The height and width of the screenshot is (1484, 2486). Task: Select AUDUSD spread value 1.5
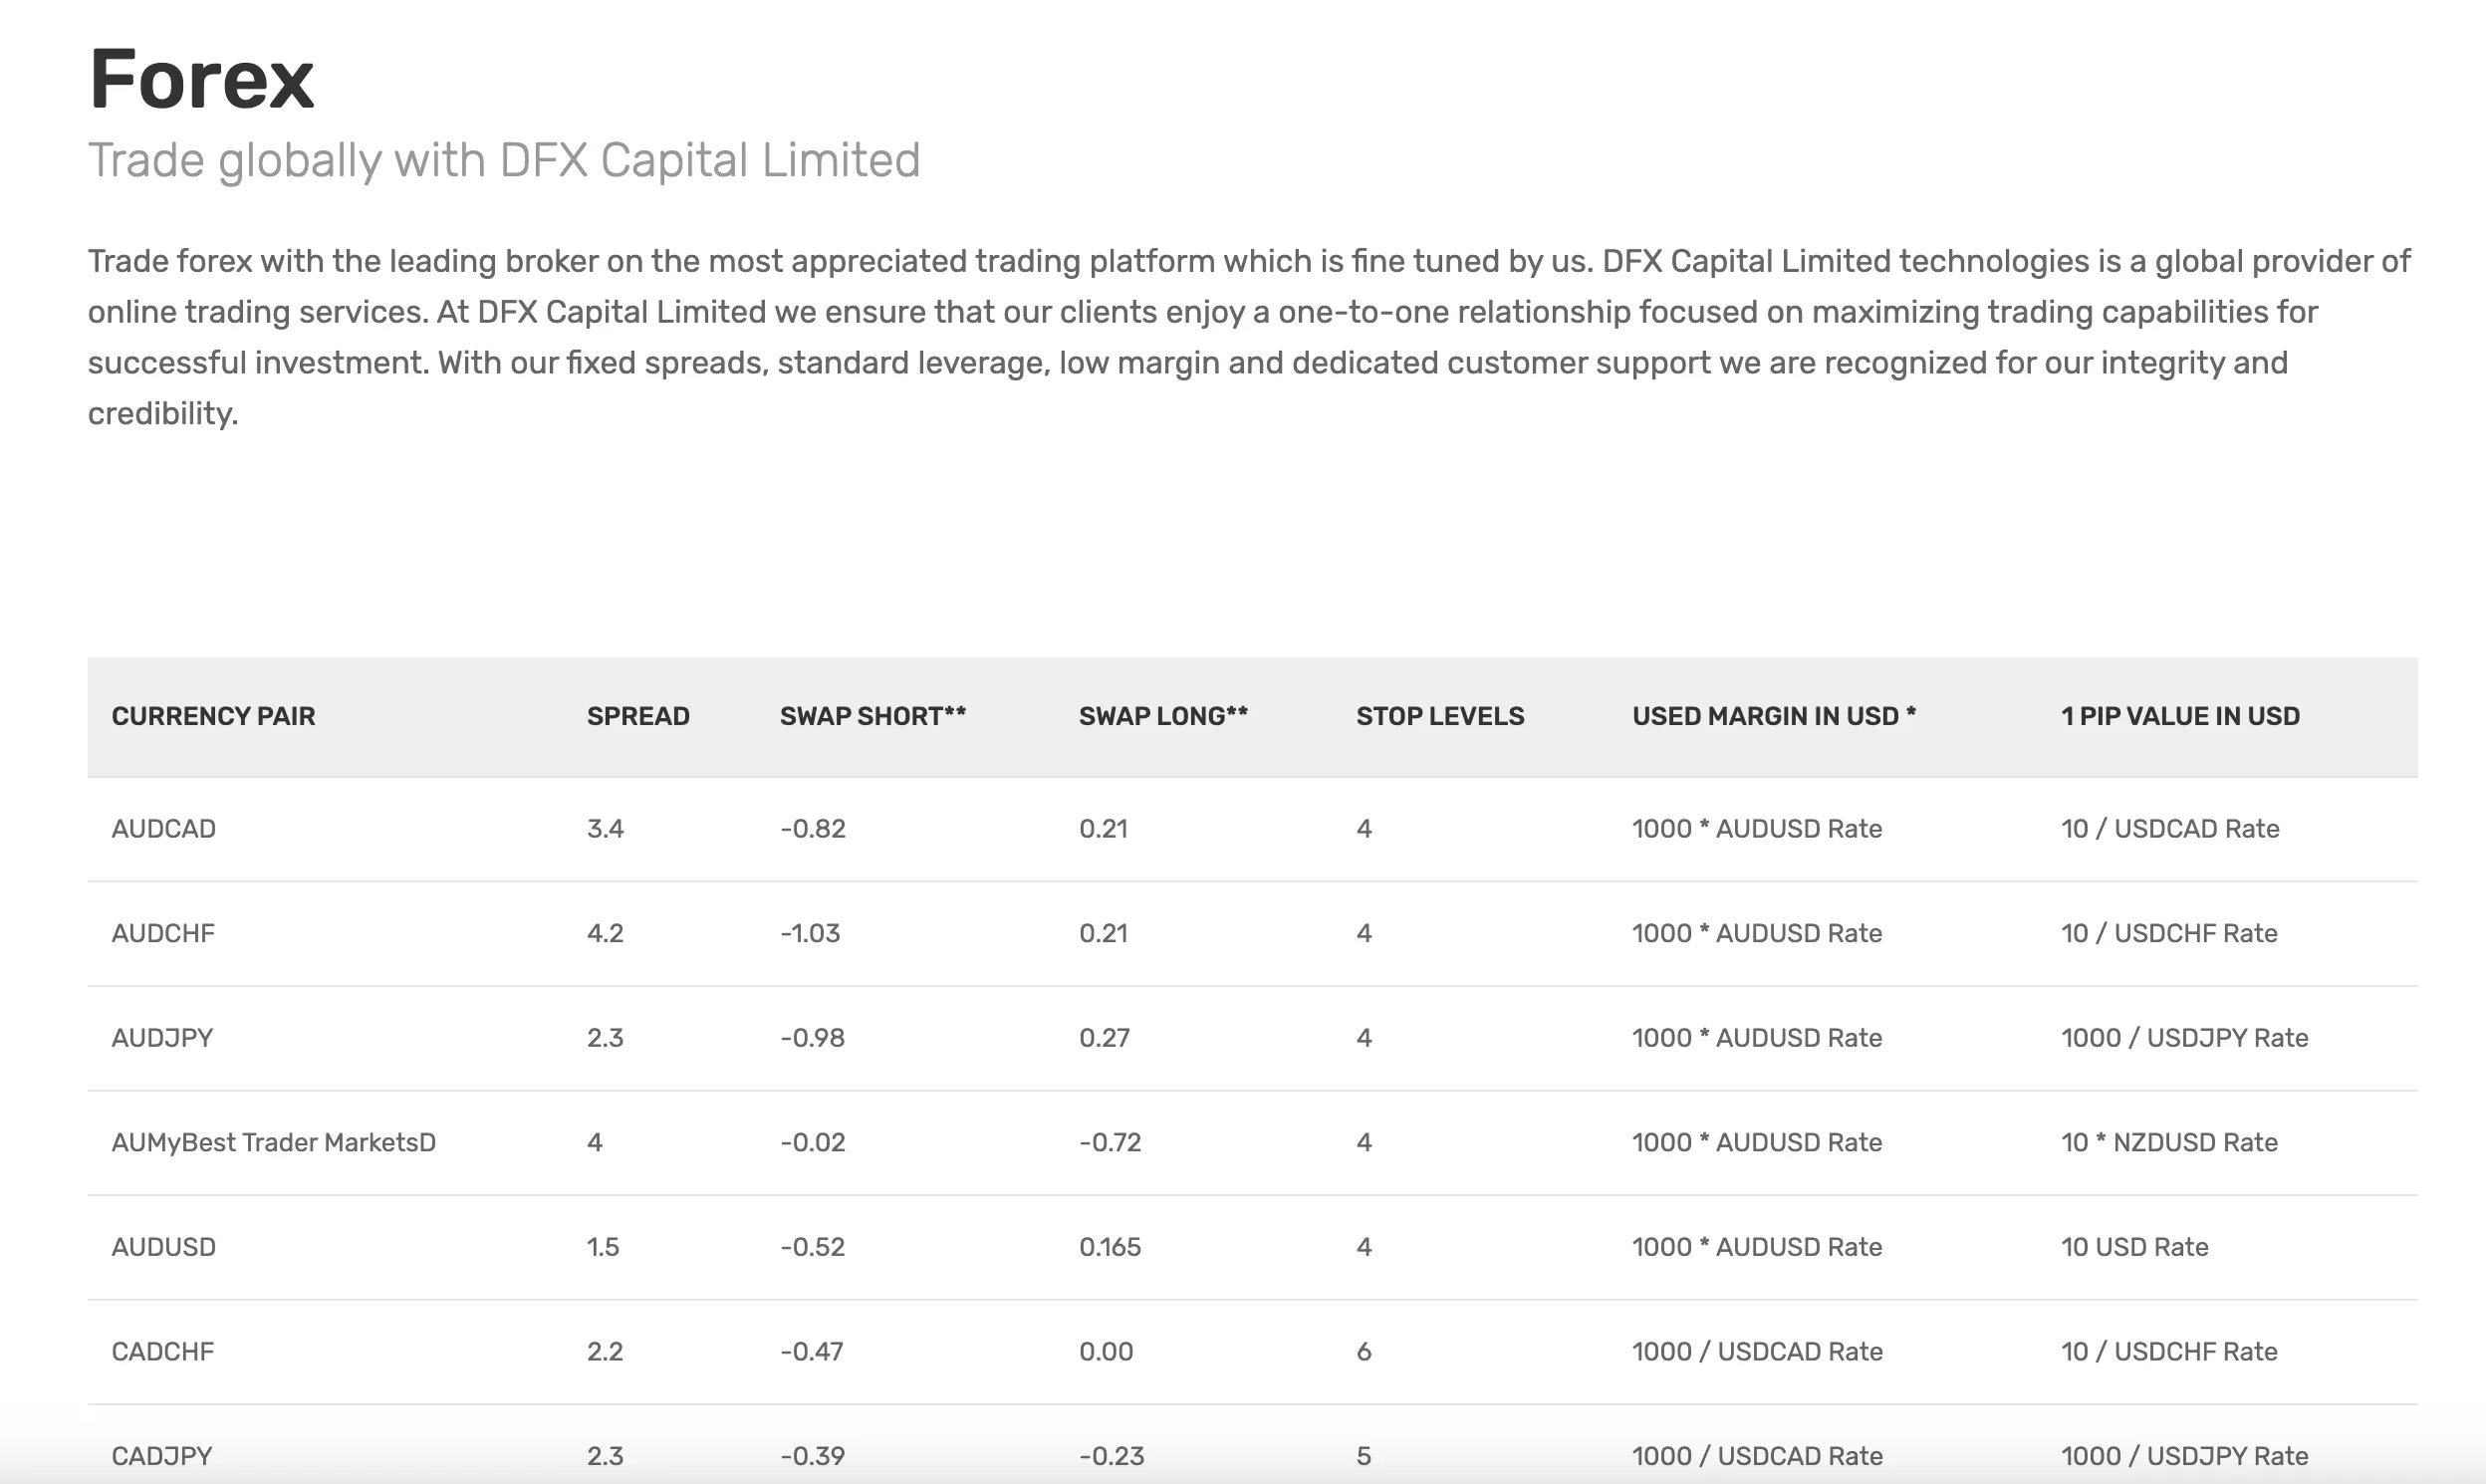pyautogui.click(x=603, y=1247)
